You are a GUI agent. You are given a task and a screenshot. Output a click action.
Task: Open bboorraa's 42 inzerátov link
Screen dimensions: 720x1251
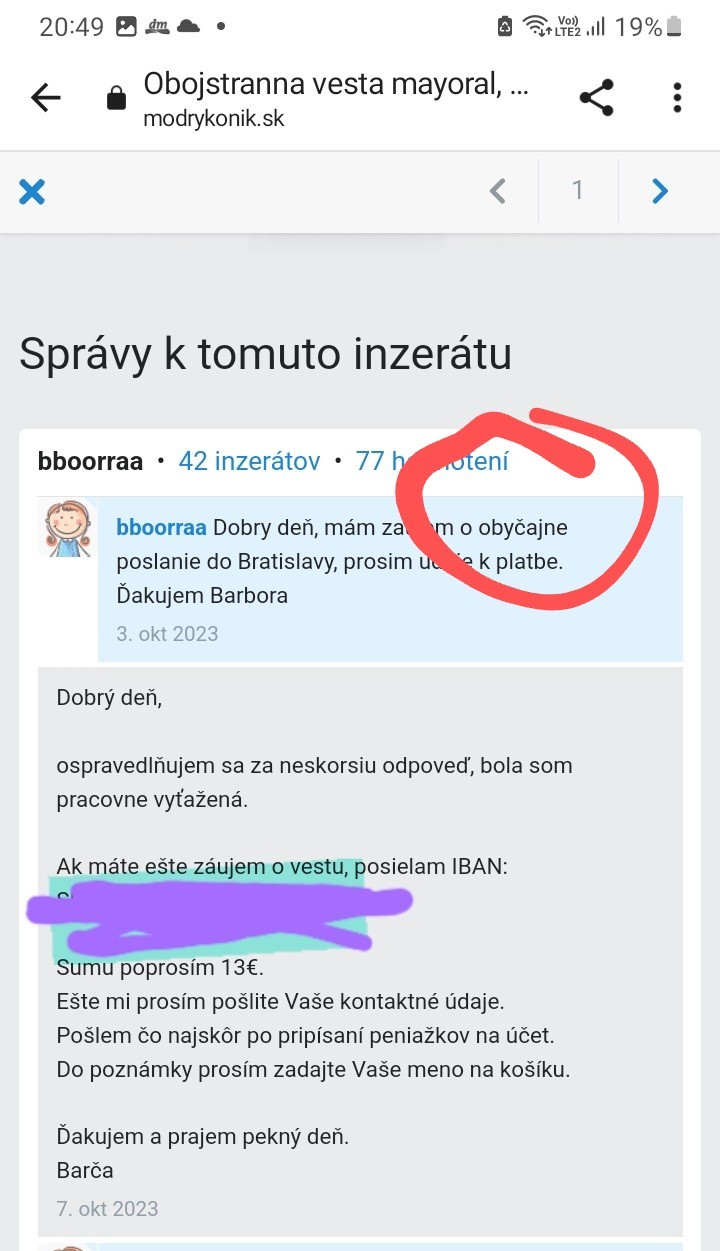click(x=249, y=461)
